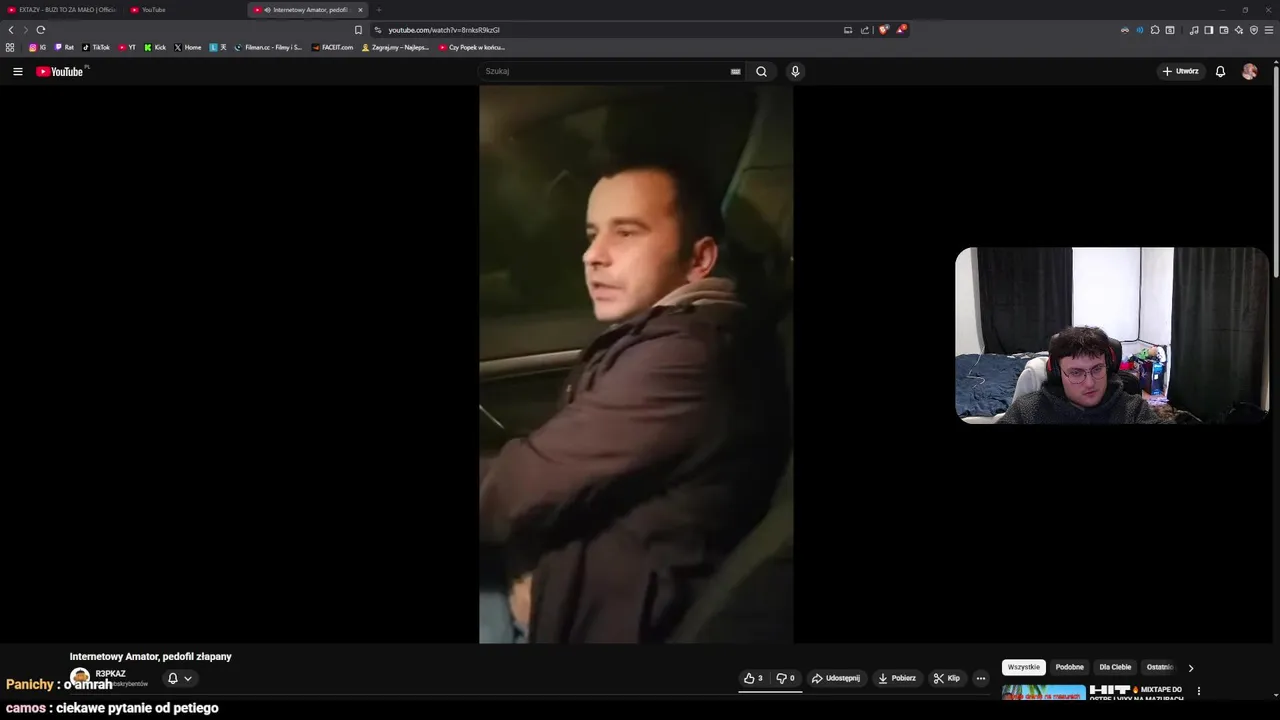Viewport: 1280px width, 720px height.
Task: Reload the current page
Action: [40, 30]
